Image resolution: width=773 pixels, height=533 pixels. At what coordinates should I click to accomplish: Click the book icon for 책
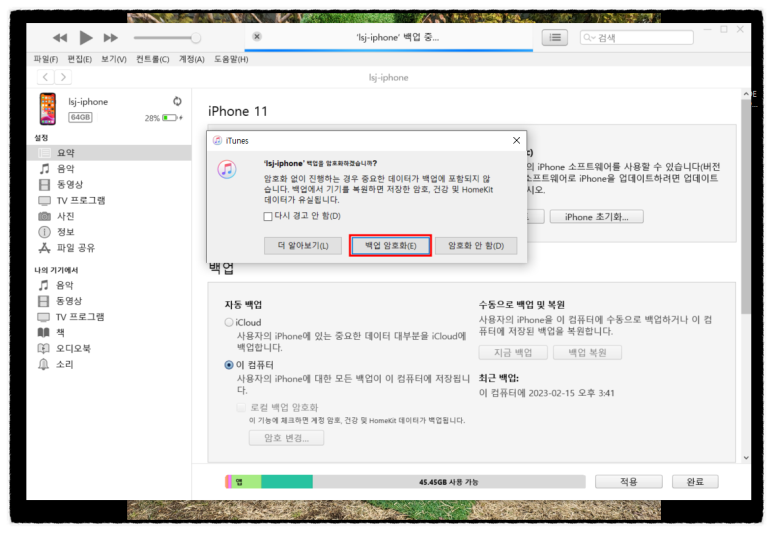pyautogui.click(x=44, y=332)
